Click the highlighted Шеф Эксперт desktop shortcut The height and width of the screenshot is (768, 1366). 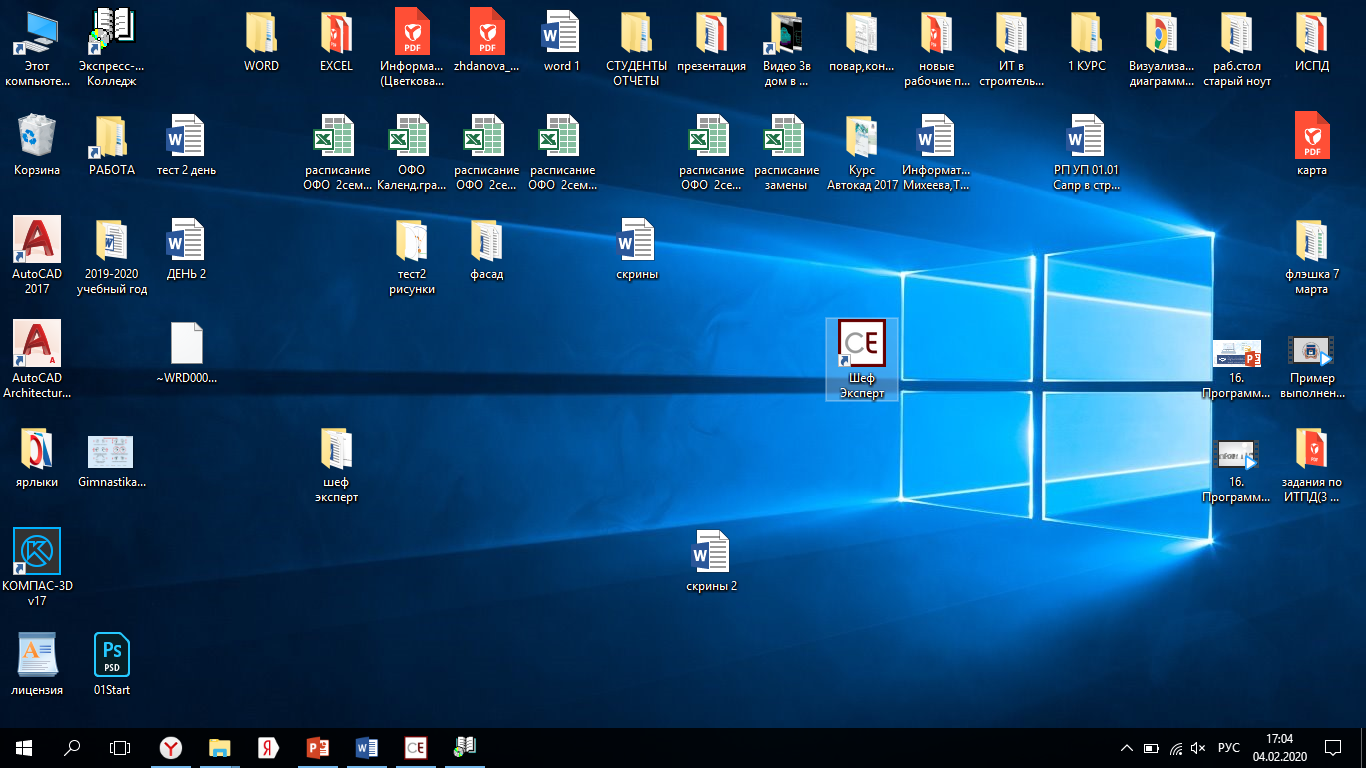pos(862,360)
